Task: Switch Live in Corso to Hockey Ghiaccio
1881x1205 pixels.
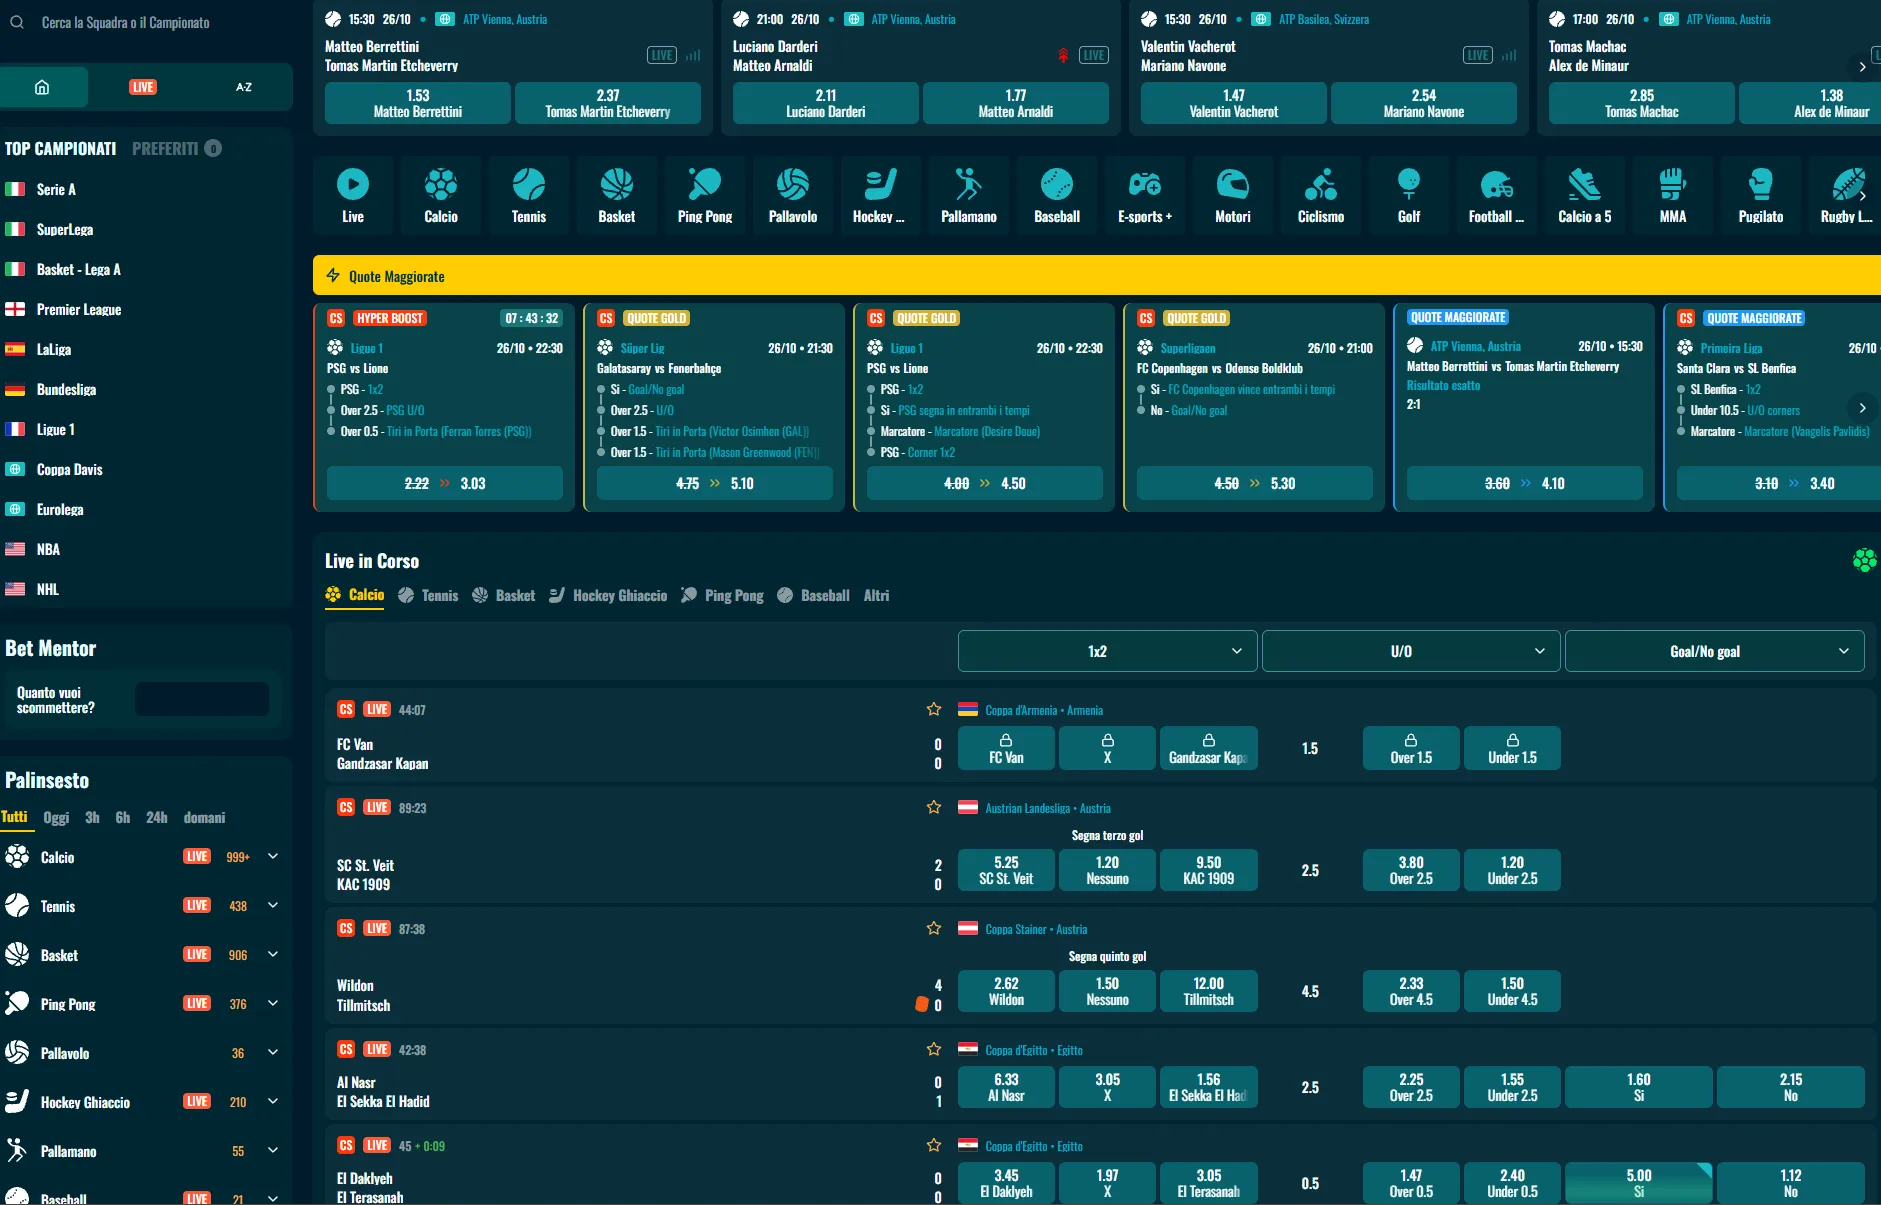Action: (608, 595)
